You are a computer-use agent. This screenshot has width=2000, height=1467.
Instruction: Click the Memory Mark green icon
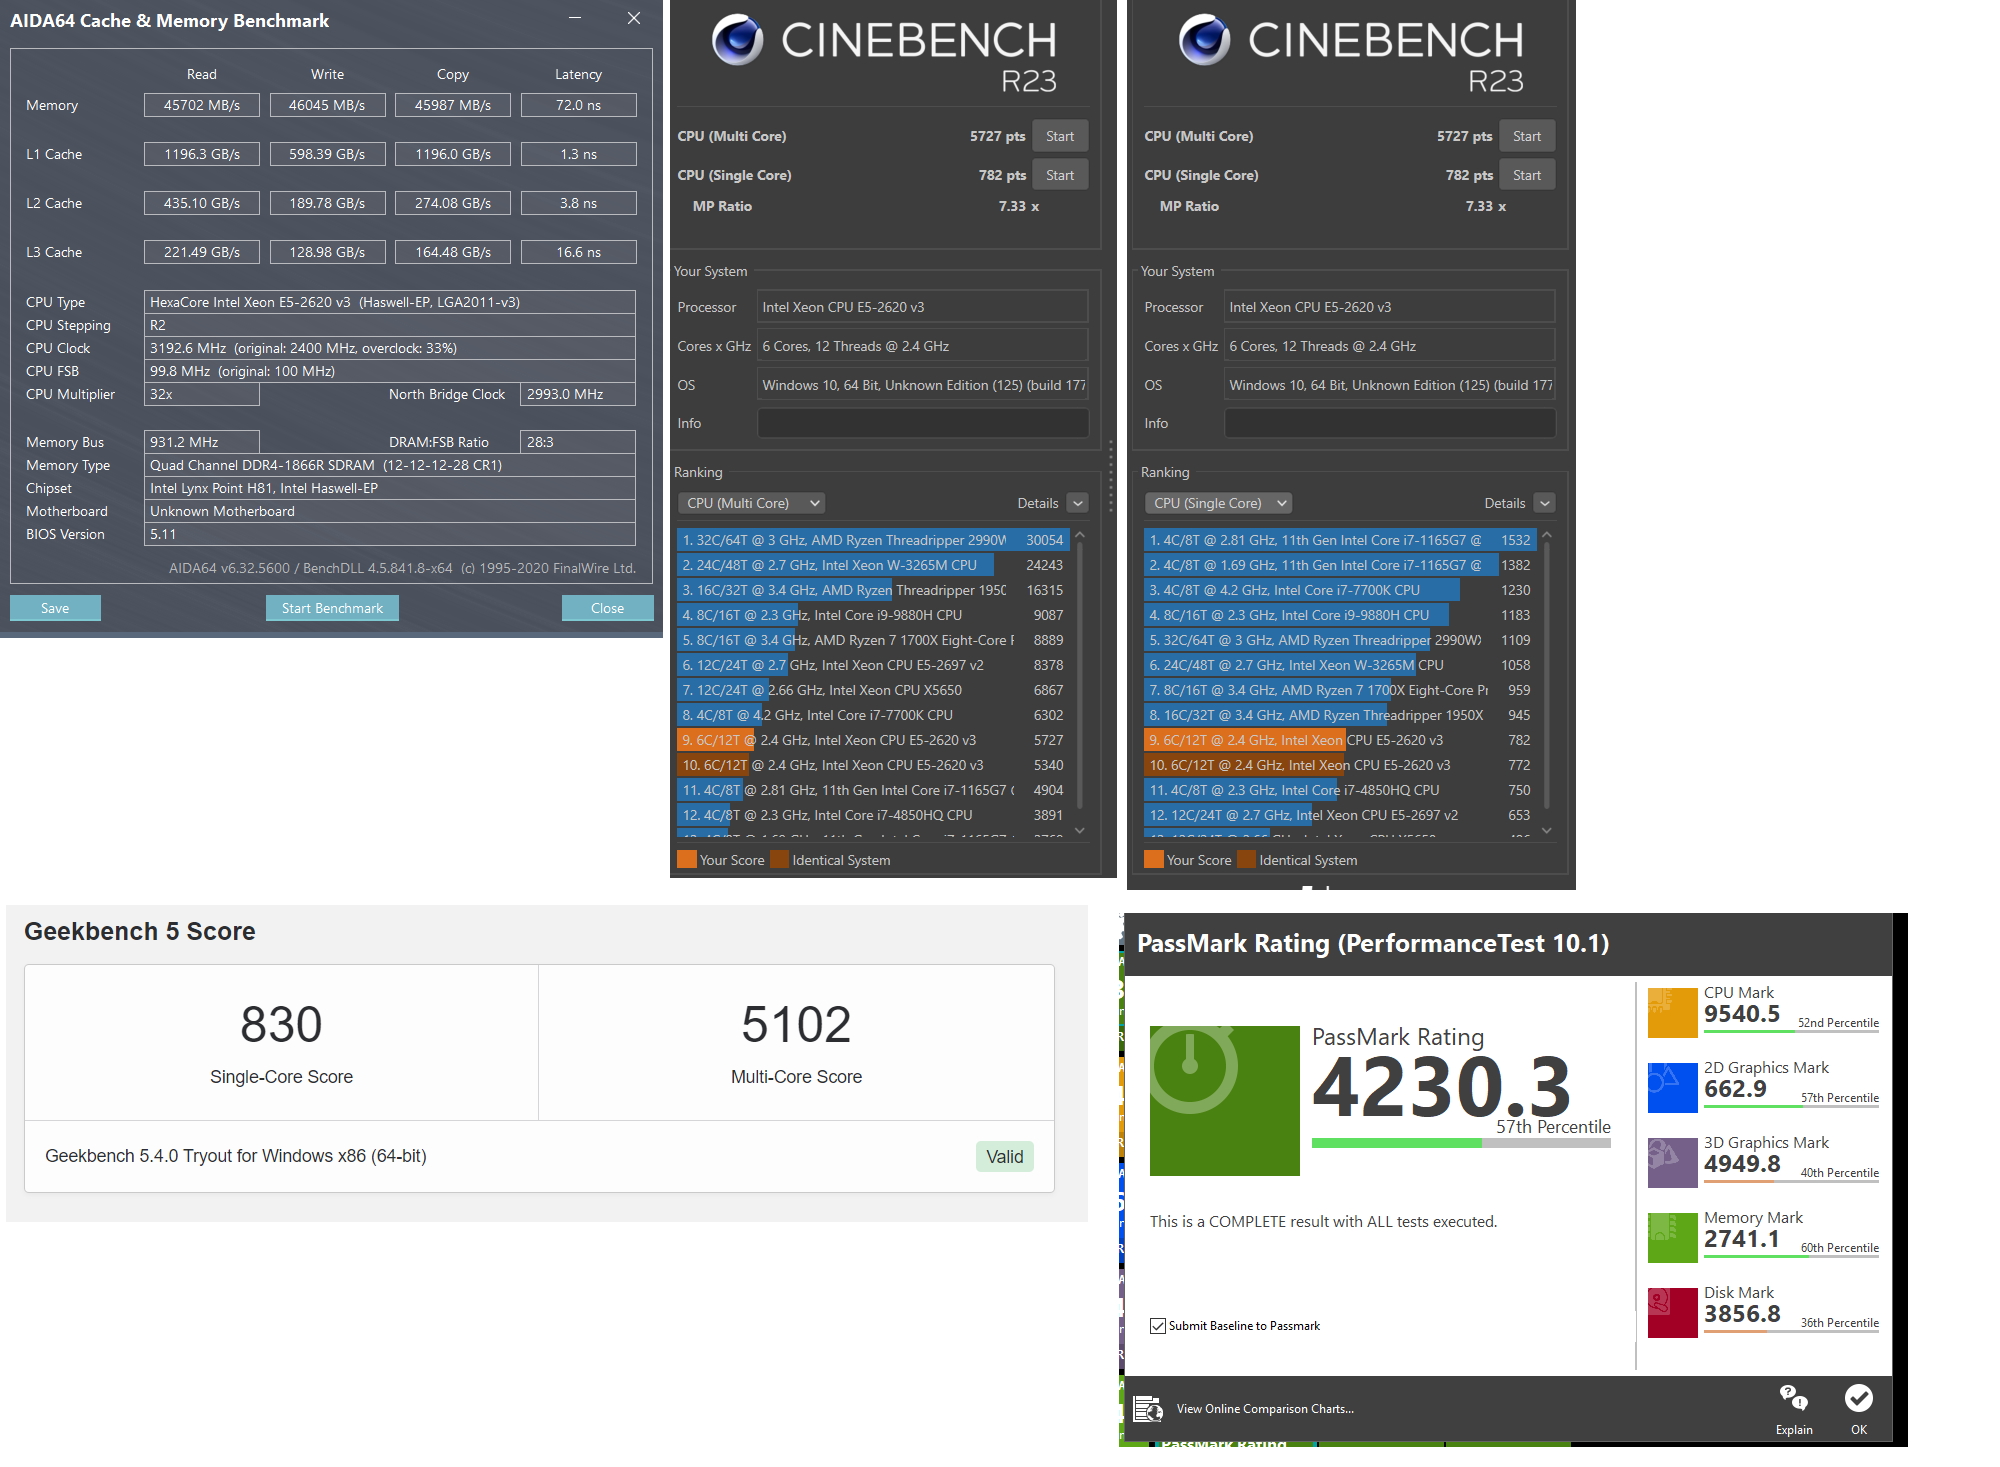click(1672, 1238)
